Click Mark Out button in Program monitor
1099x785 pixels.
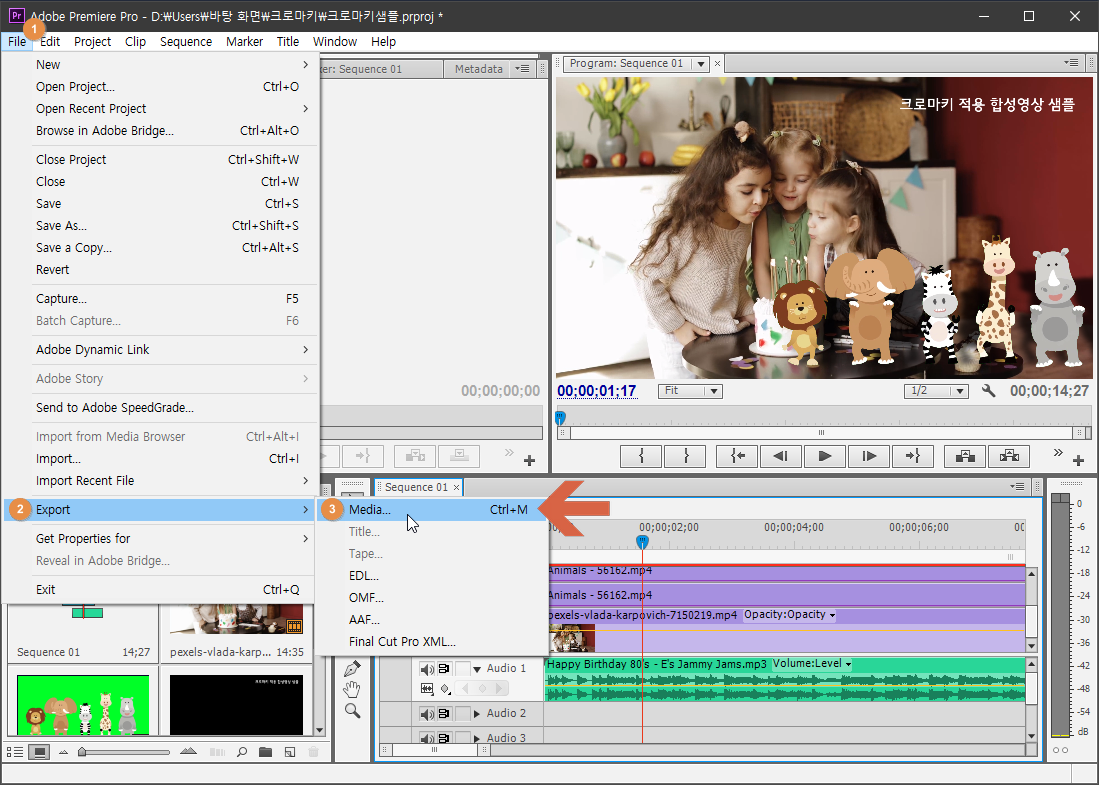(685, 456)
